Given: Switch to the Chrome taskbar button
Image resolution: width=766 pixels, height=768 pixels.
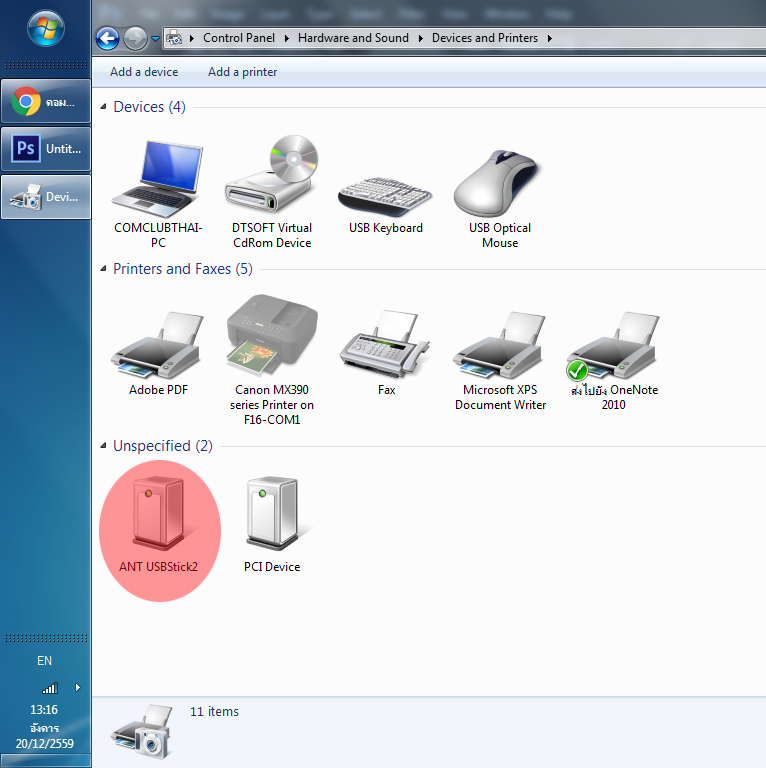Looking at the screenshot, I should point(46,101).
